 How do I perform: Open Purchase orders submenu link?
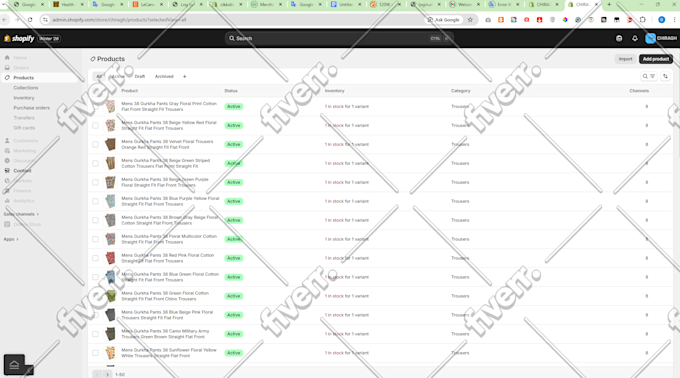[31, 108]
